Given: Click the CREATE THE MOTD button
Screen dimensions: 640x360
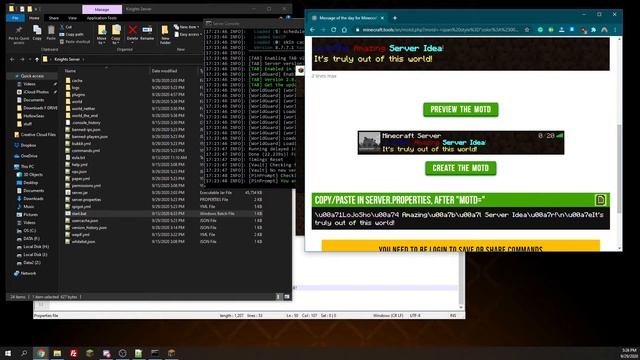Looking at the screenshot, I should coord(460,168).
